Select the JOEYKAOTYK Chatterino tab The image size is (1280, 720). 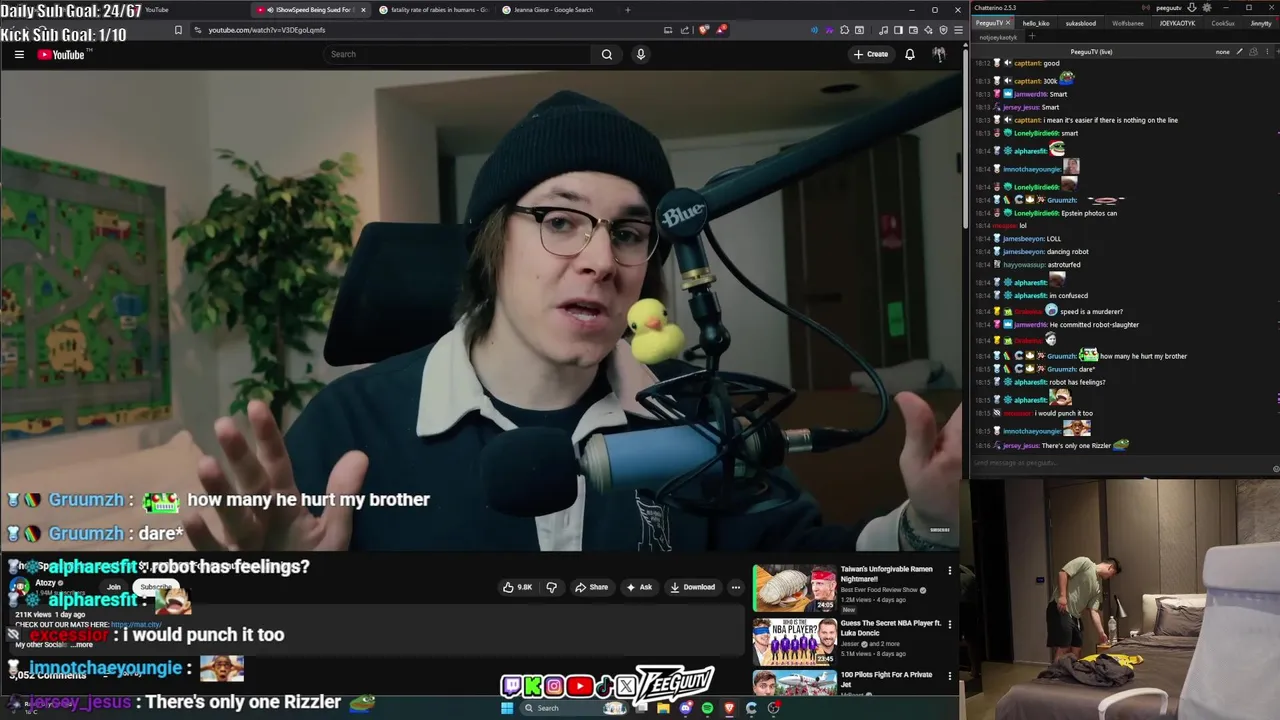click(x=1177, y=23)
